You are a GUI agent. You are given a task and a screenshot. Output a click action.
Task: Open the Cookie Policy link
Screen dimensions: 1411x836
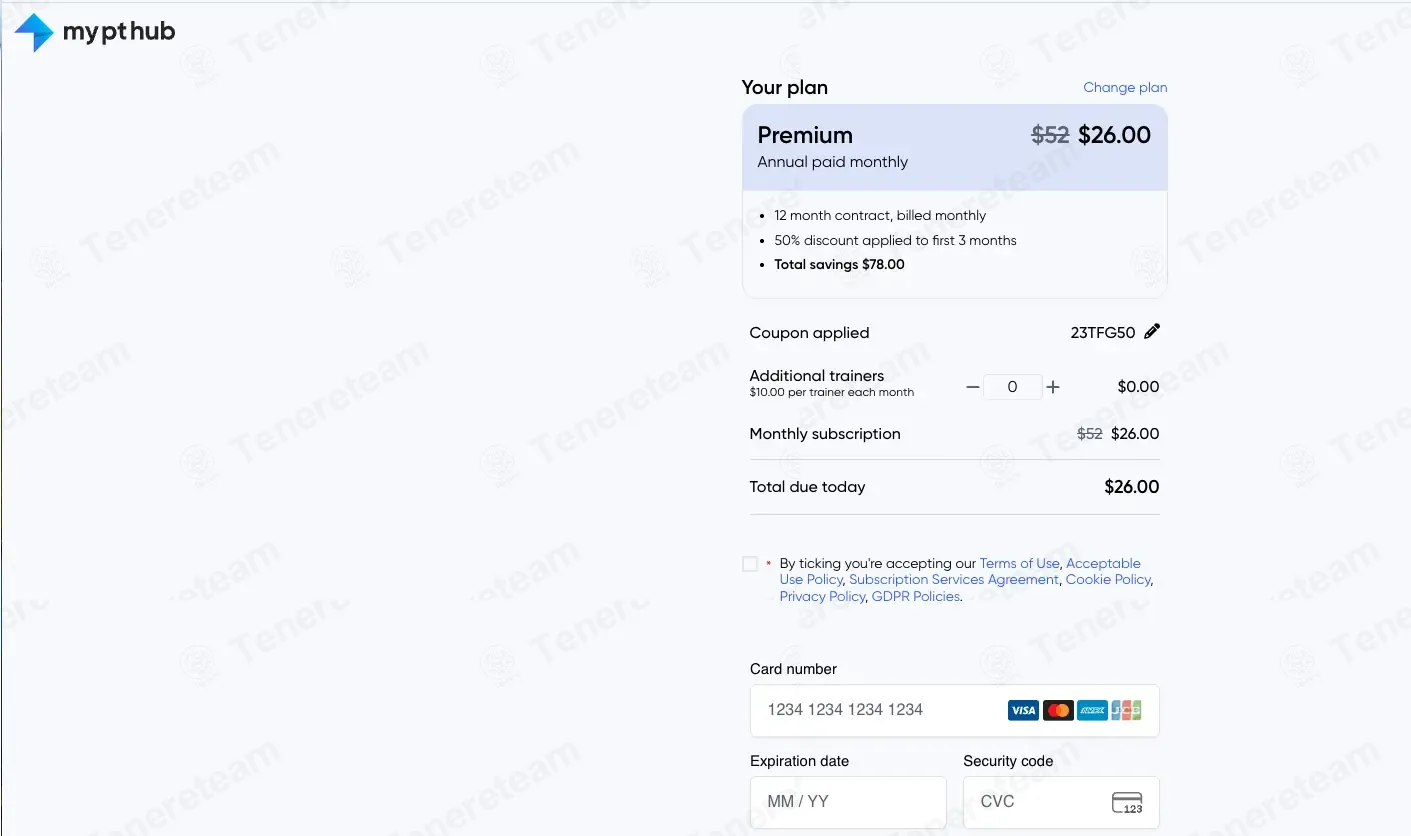click(1108, 579)
